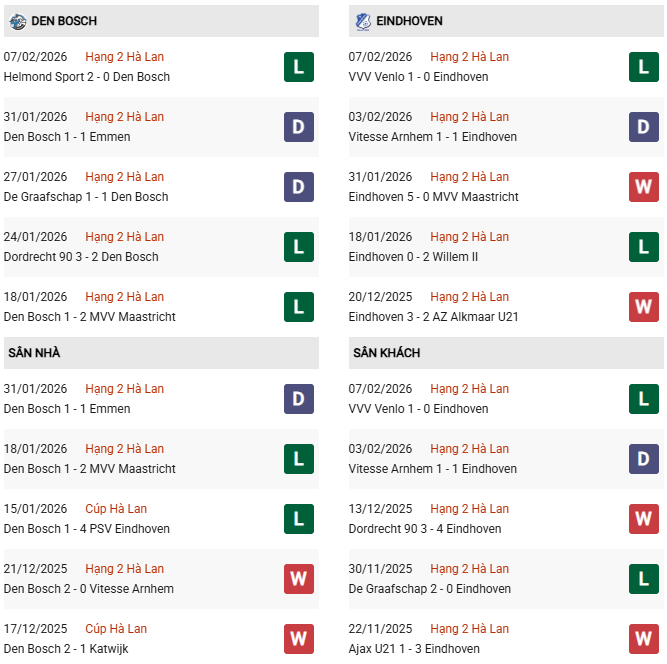
Task: Select the SÂN KHÁCH section header
Action: (x=386, y=353)
